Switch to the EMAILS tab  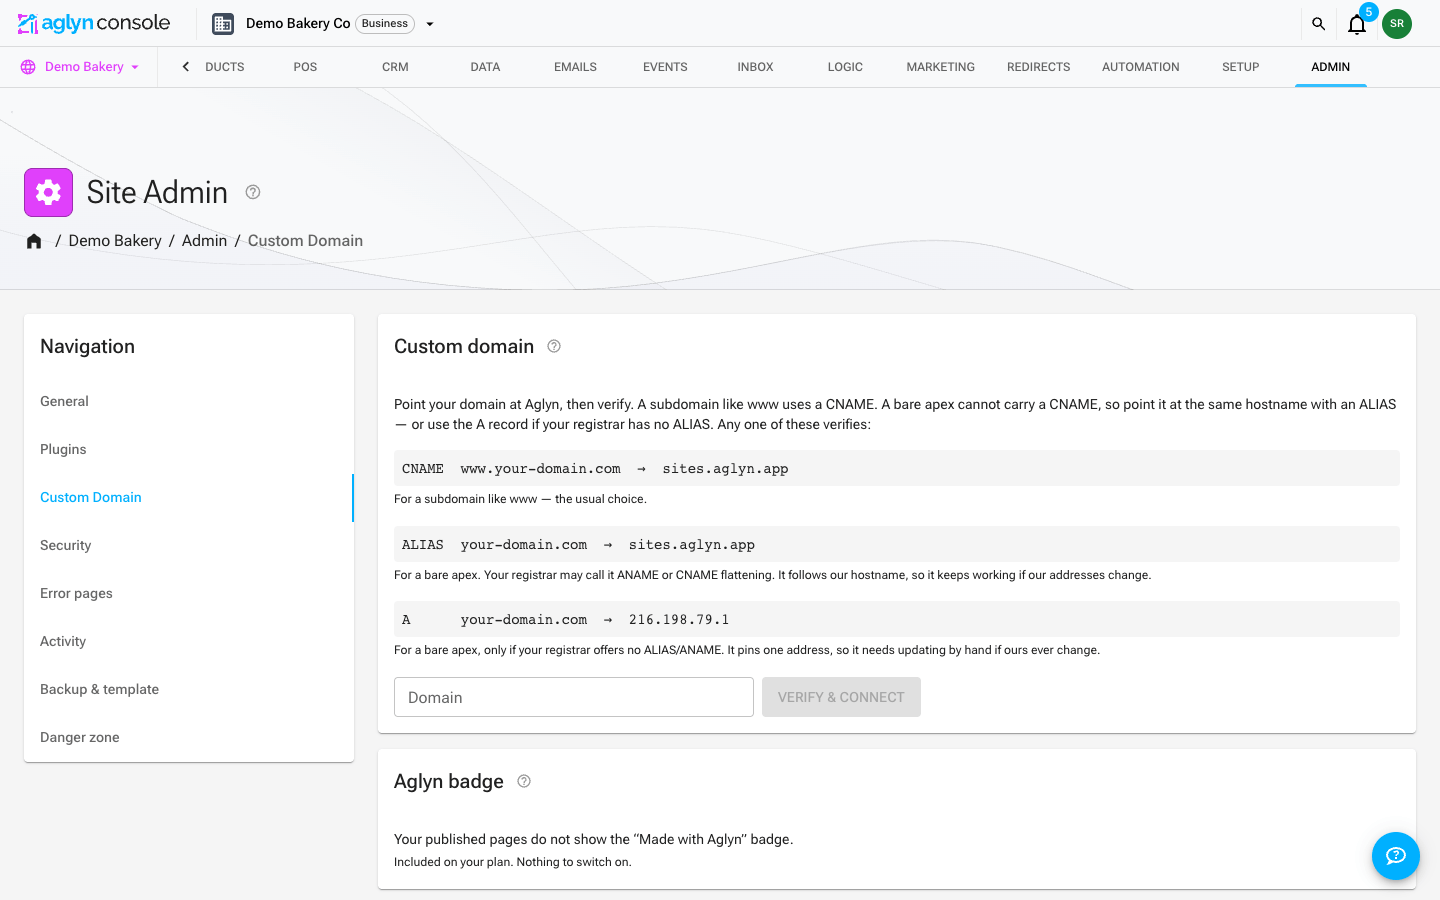[x=575, y=67]
